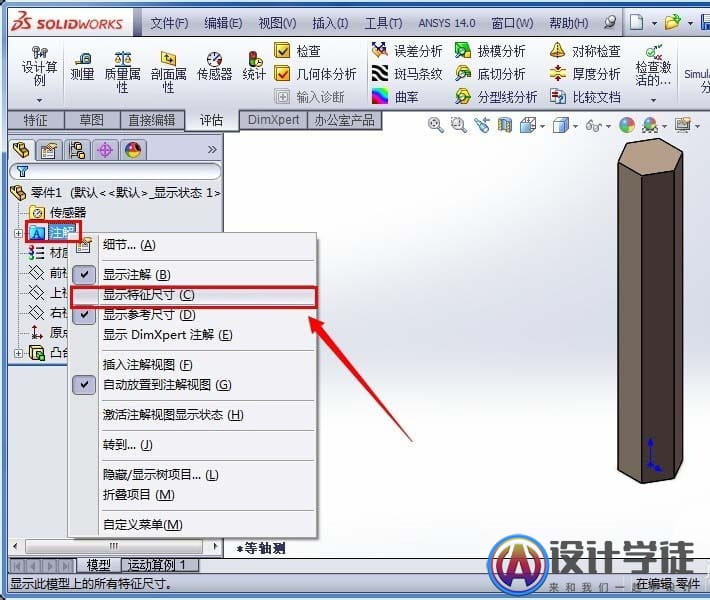Image resolution: width=710 pixels, height=600 pixels.
Task: Open Geometry Analysis (几何体分析)
Action: point(316,73)
